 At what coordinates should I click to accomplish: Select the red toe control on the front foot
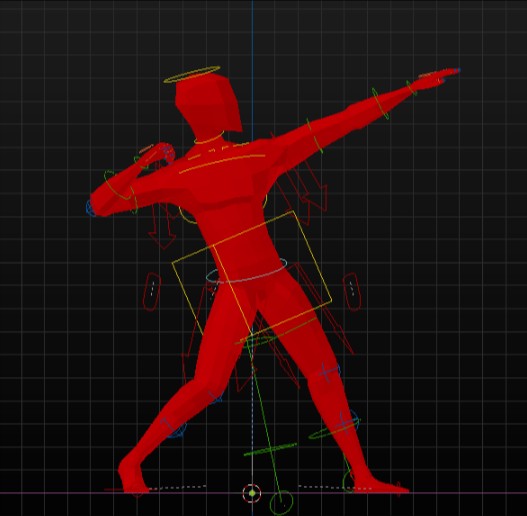click(x=399, y=489)
